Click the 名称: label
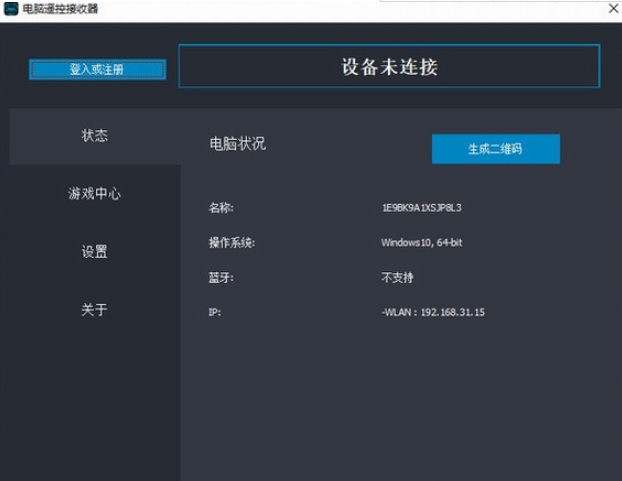The image size is (622, 481). (221, 208)
